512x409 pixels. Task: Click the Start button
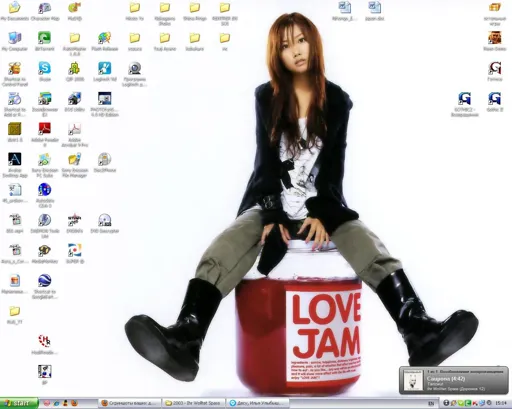[19, 403]
